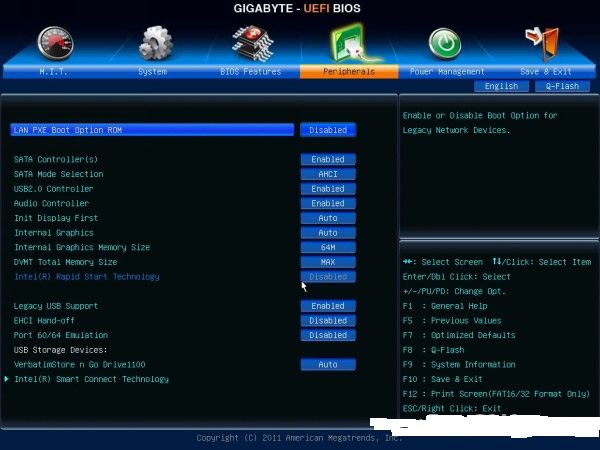Click the System gears icon
Viewport: 600px width, 450px height.
(155, 43)
